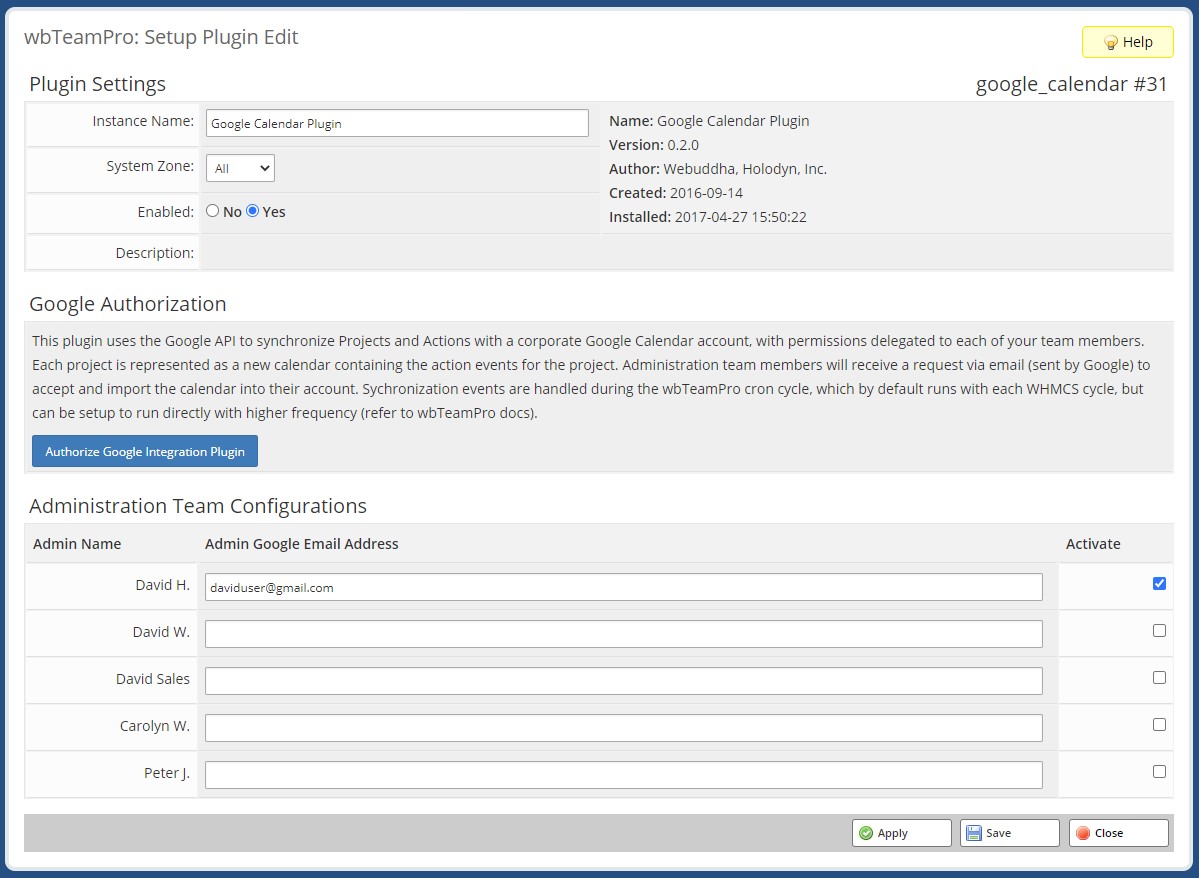Click the Help lightbulb icon
The height and width of the screenshot is (878, 1199).
(x=1110, y=42)
